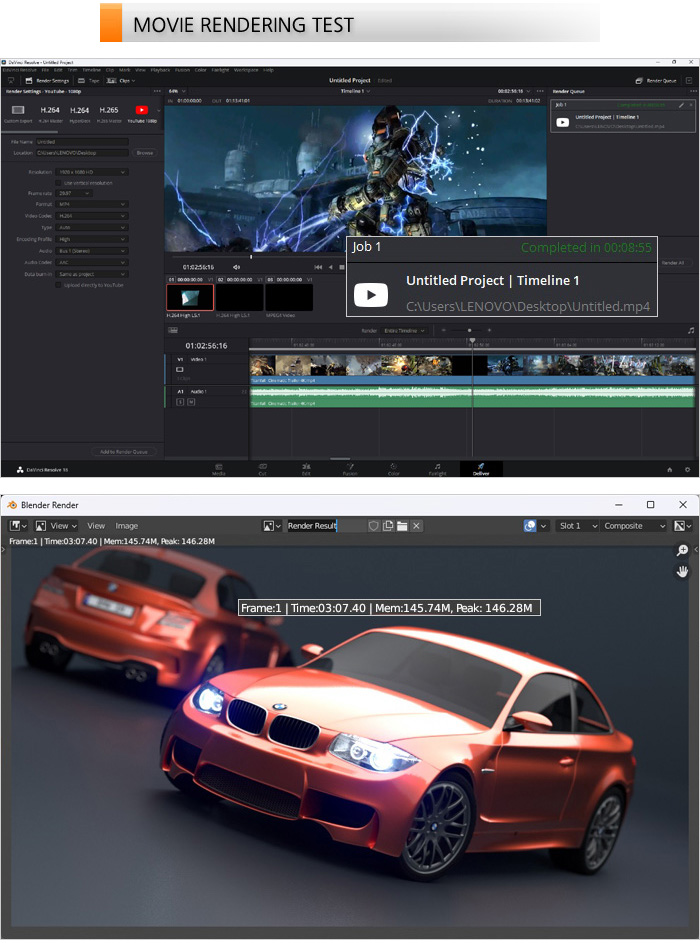Click Blender display channels icon at right
Viewport: 700px width, 943px height.
(x=683, y=526)
